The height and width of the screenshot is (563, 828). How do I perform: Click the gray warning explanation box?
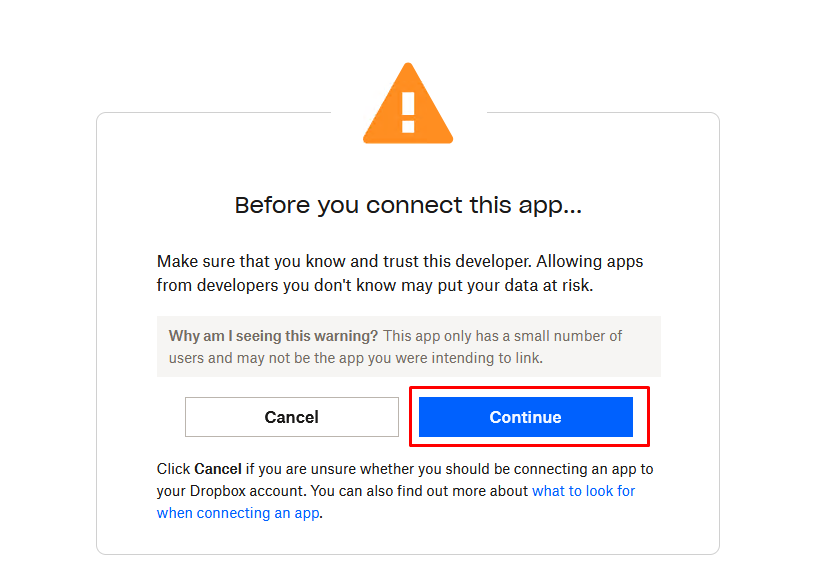pos(408,346)
